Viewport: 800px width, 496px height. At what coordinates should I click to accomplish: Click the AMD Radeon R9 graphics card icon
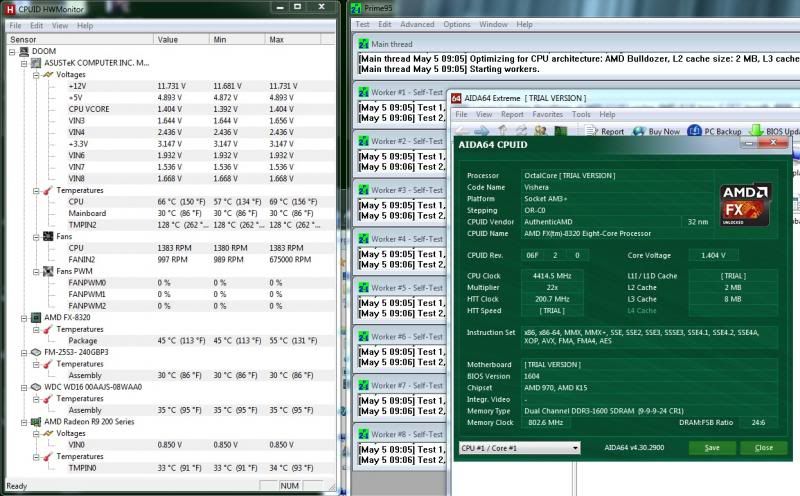tap(36, 422)
